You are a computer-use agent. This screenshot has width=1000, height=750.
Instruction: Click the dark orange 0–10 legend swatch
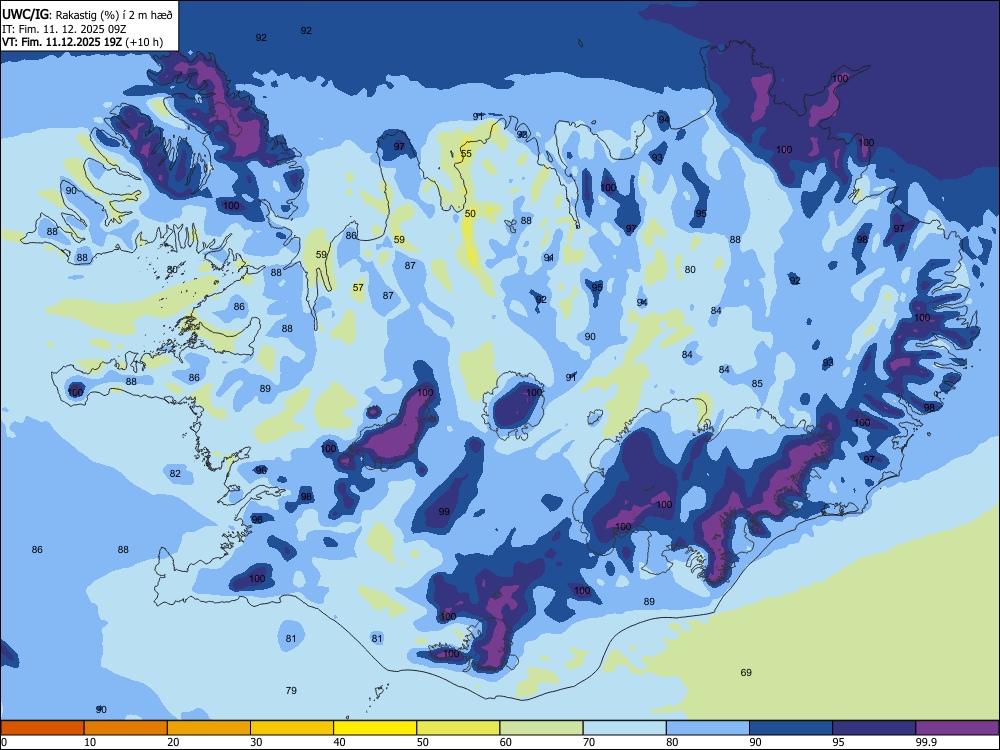(x=42, y=728)
